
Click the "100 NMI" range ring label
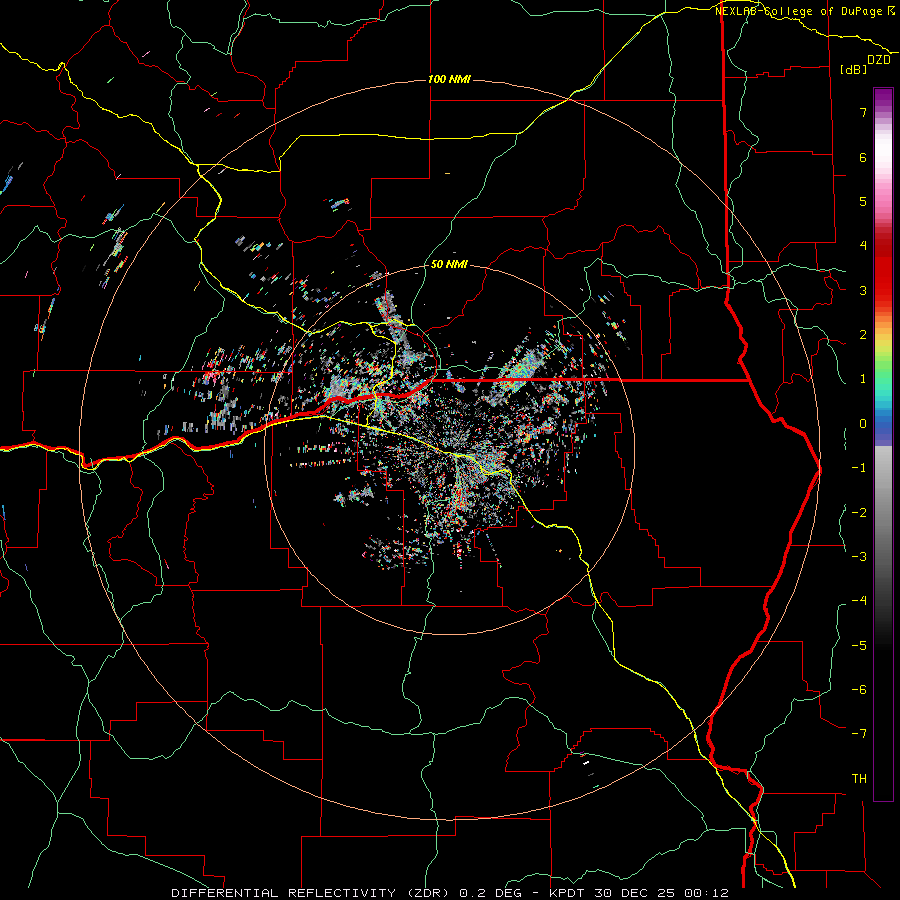(449, 79)
